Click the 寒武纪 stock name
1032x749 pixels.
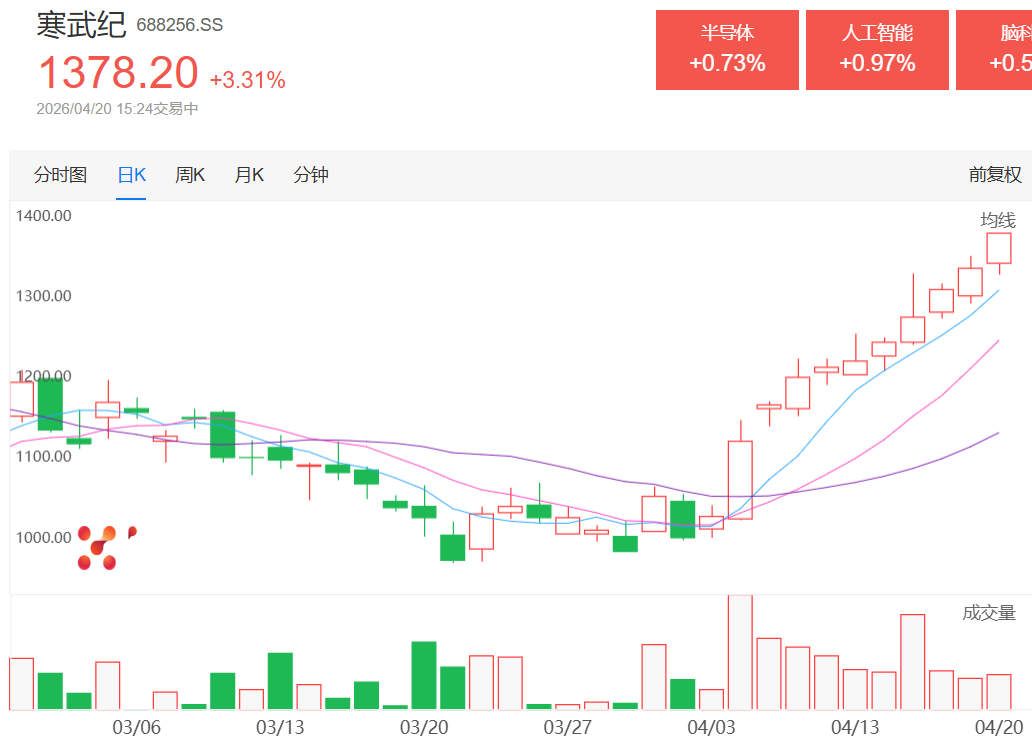(x=80, y=25)
